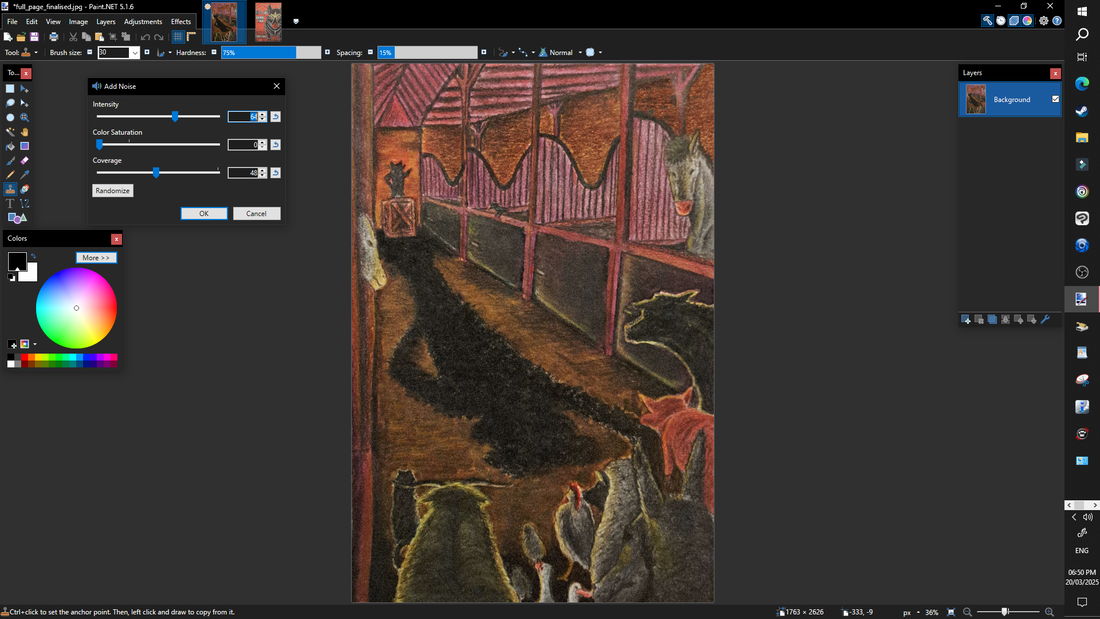Image resolution: width=1100 pixels, height=619 pixels.
Task: Select the Paintbrush tool
Action: [10, 161]
